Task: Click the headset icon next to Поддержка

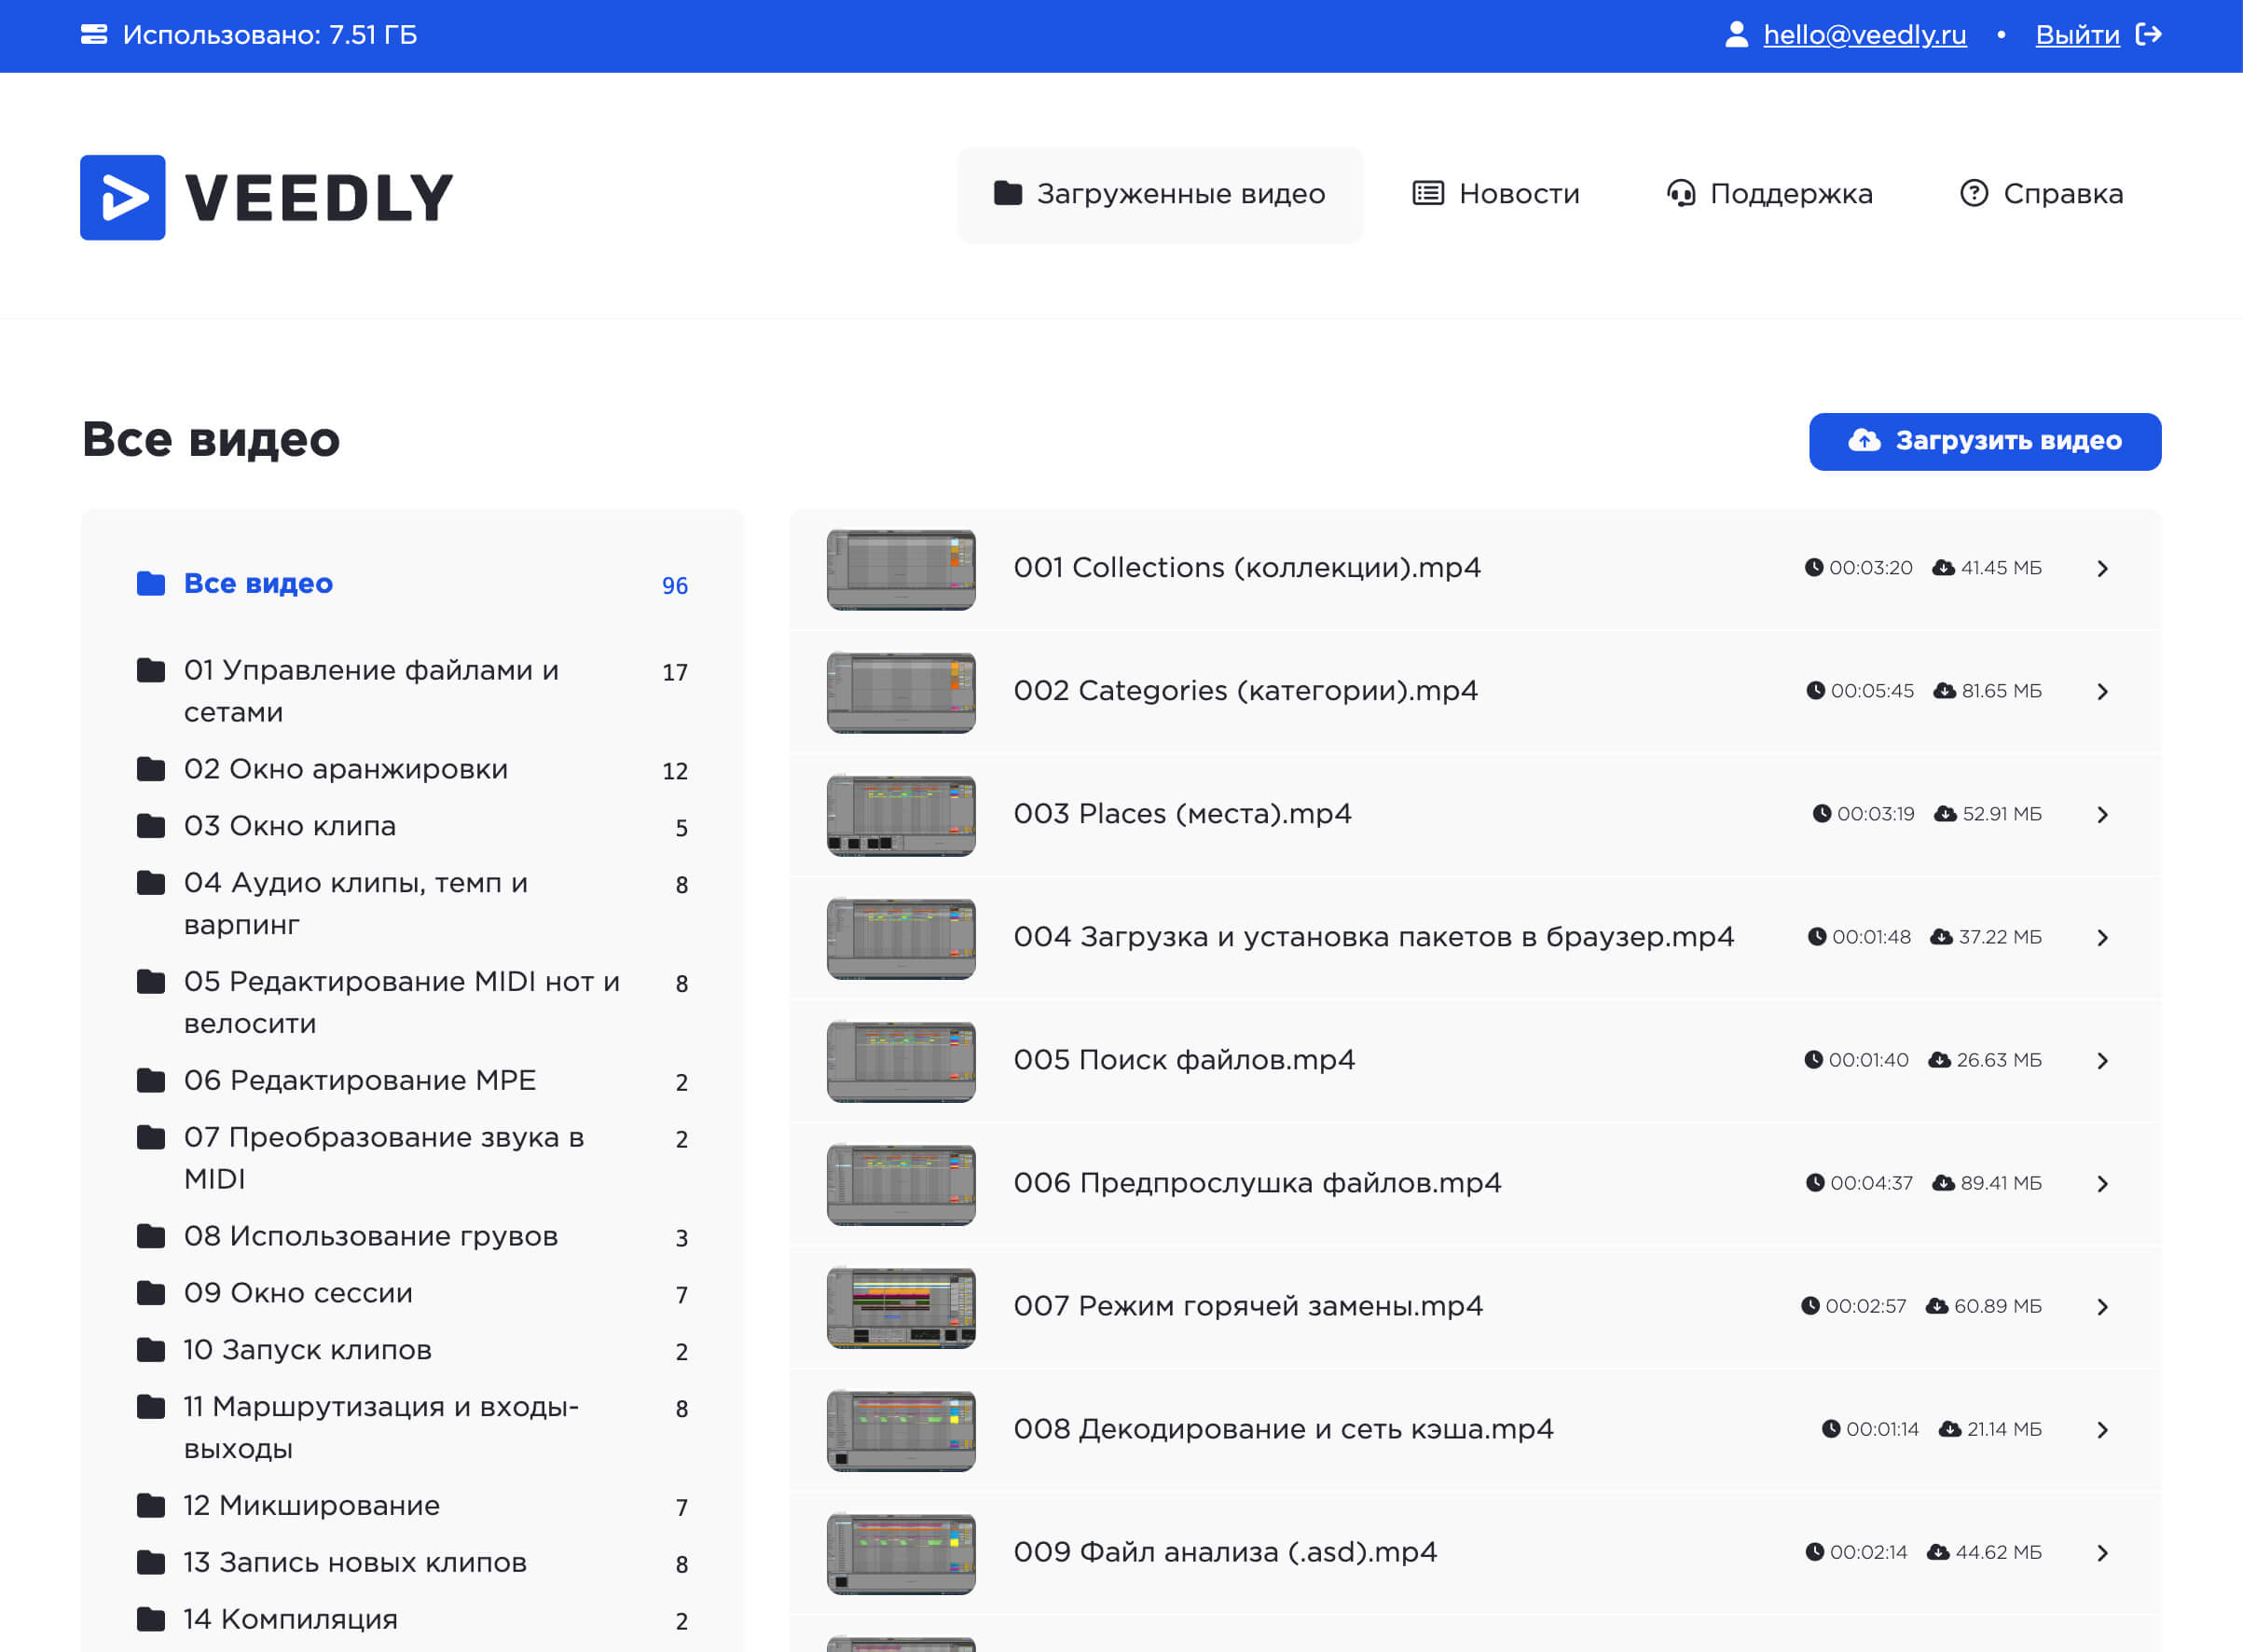Action: (1683, 193)
